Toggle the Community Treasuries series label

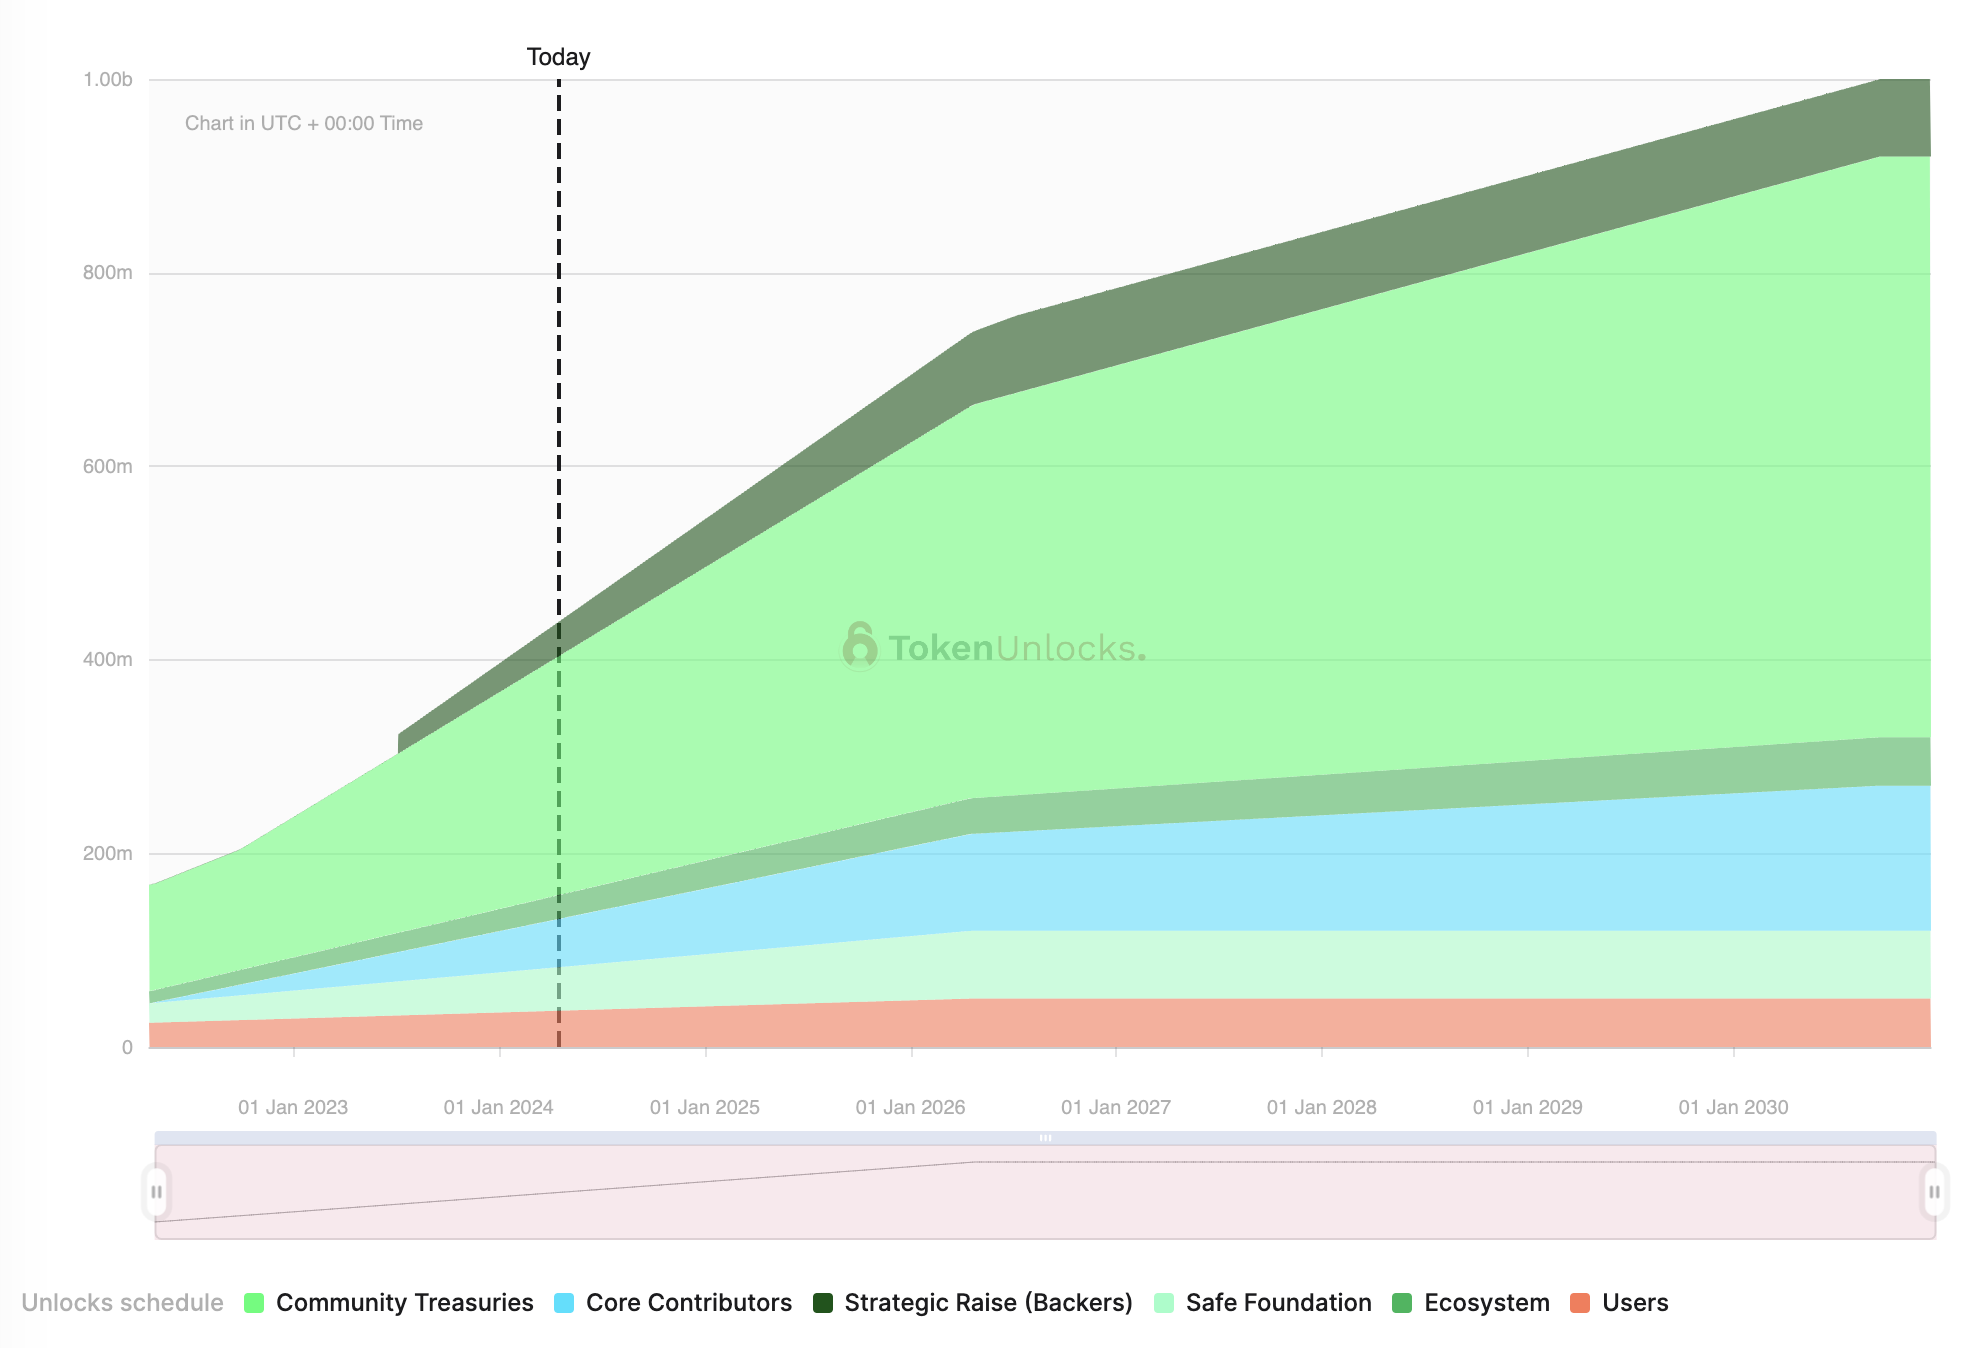tap(404, 1303)
